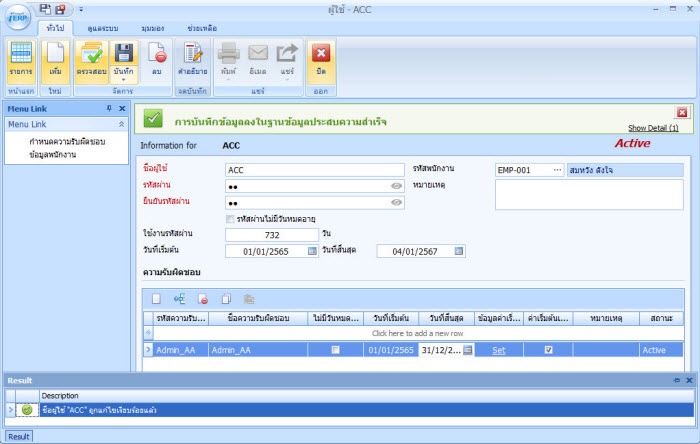Close the Result panel

[x=689, y=380]
